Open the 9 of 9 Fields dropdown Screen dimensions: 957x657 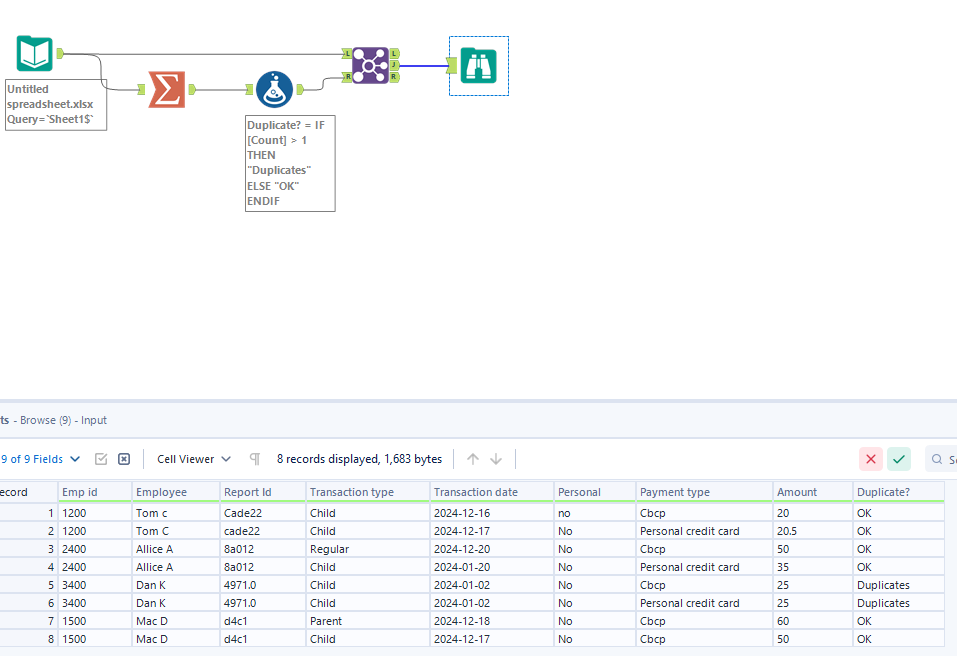pyautogui.click(x=40, y=458)
